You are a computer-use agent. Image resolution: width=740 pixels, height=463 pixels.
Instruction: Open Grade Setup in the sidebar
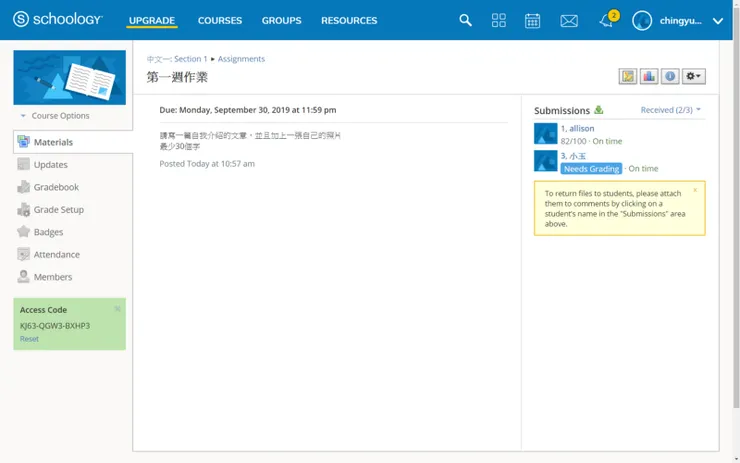(x=59, y=210)
